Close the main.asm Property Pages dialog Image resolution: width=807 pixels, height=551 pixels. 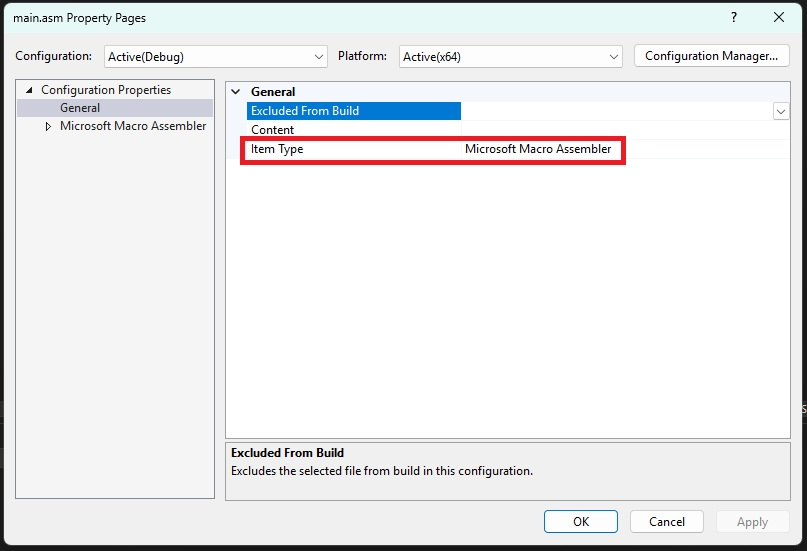[779, 17]
